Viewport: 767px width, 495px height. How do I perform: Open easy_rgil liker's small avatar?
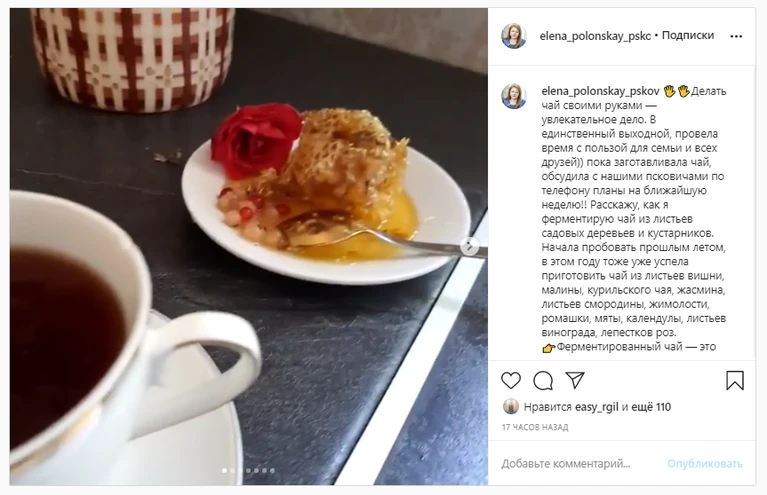point(511,406)
